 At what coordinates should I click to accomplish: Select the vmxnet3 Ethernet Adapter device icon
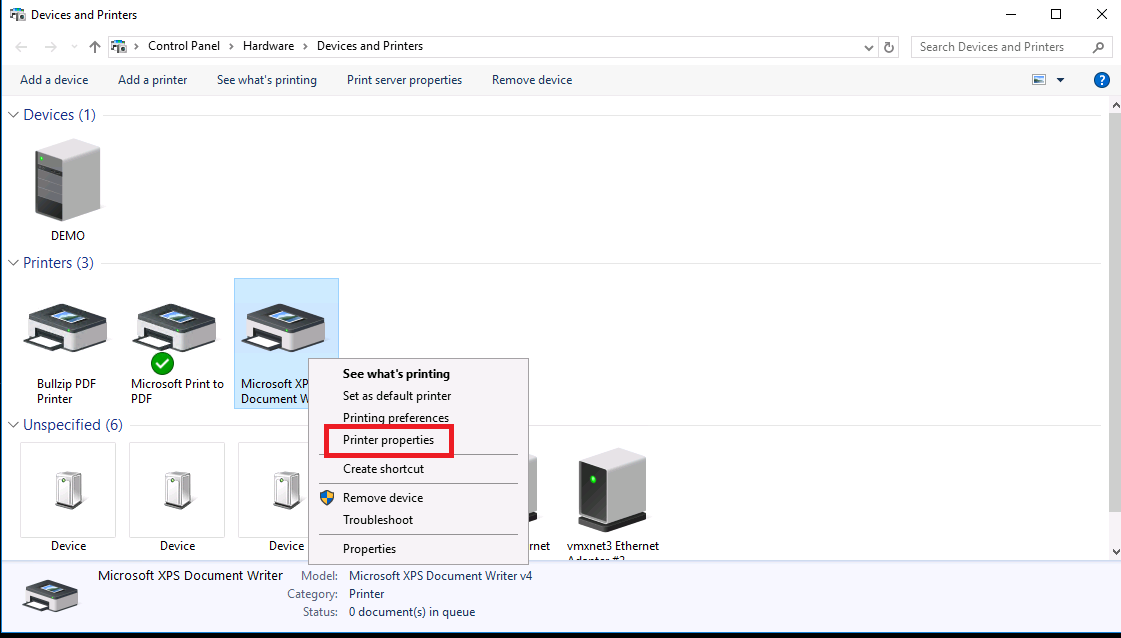click(x=612, y=491)
